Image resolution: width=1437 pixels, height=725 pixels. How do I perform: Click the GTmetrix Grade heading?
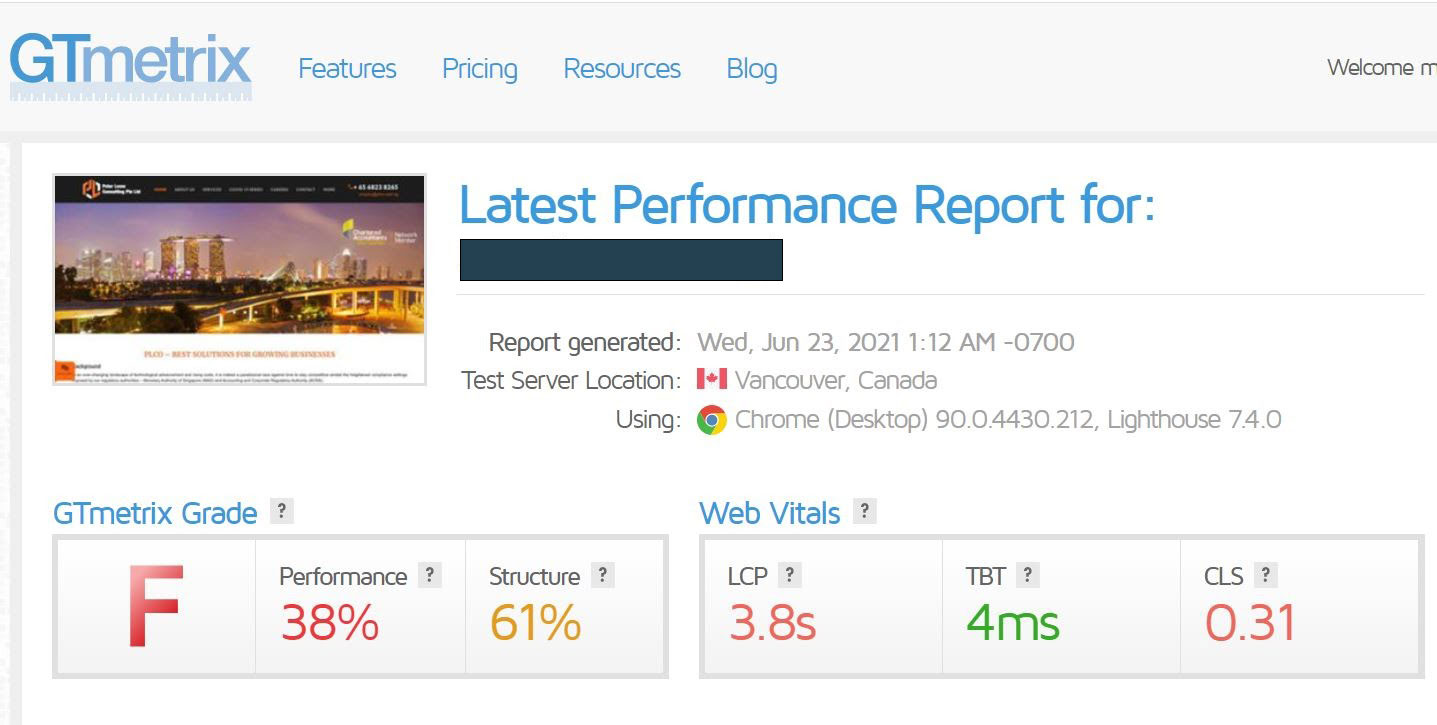click(155, 513)
